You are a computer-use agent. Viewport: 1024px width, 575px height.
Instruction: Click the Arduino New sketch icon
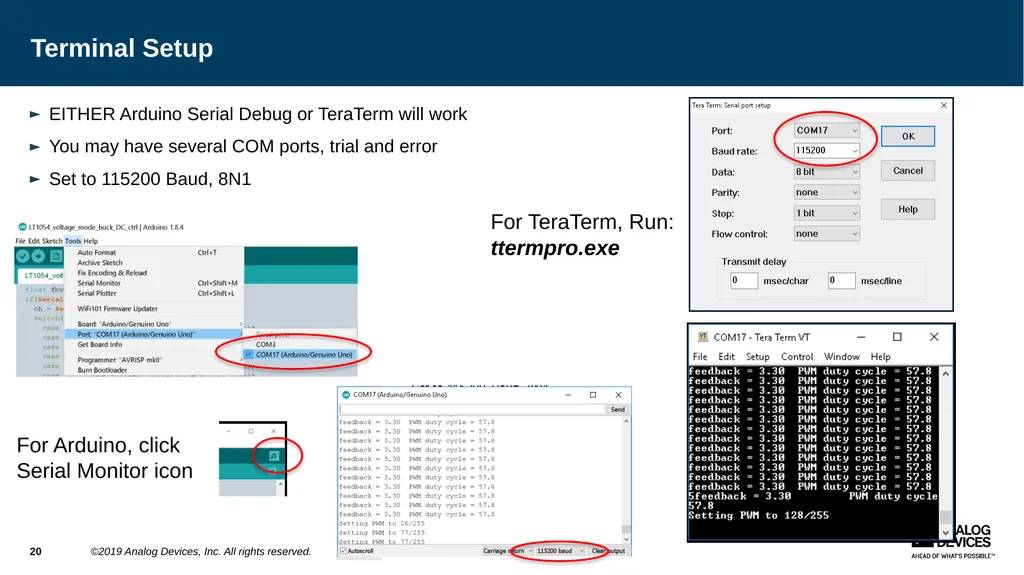56,257
